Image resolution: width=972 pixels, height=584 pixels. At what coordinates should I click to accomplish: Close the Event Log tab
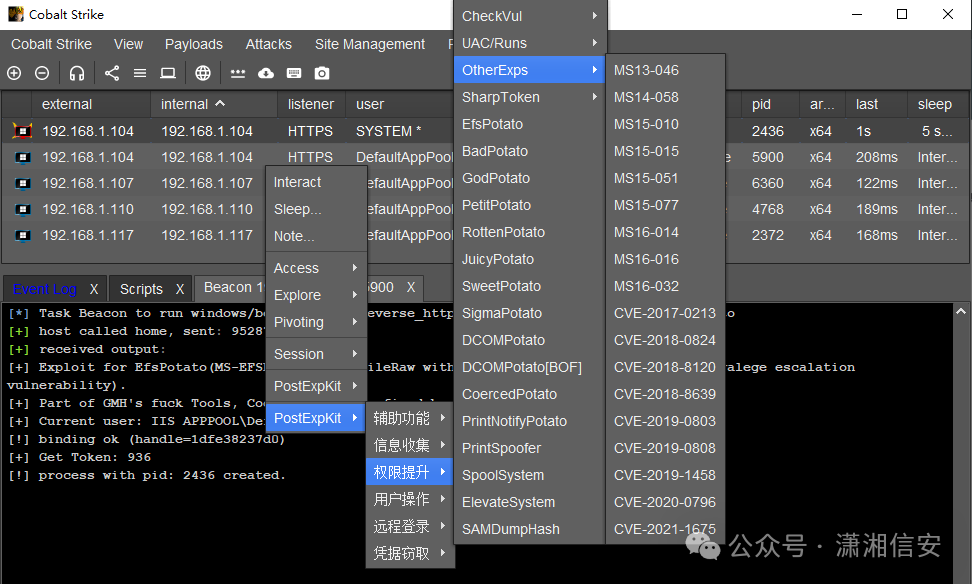coord(94,289)
